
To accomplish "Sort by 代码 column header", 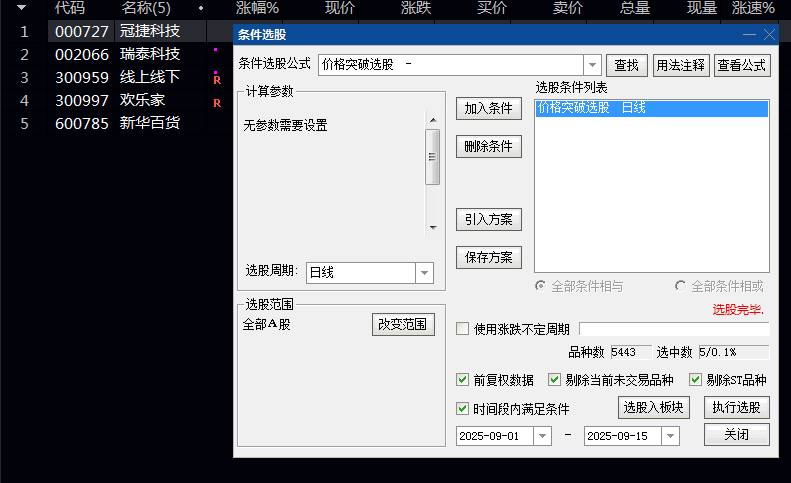I will tap(70, 8).
